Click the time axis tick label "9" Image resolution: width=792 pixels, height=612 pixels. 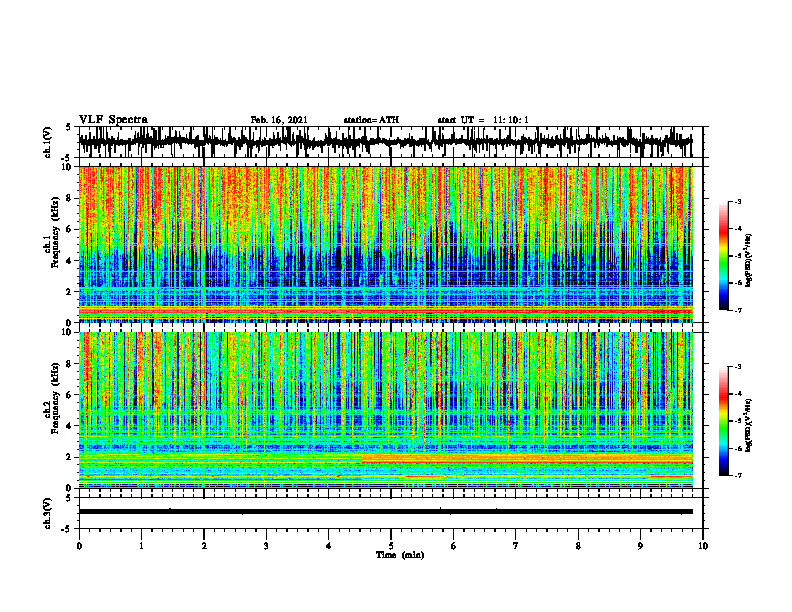point(640,546)
